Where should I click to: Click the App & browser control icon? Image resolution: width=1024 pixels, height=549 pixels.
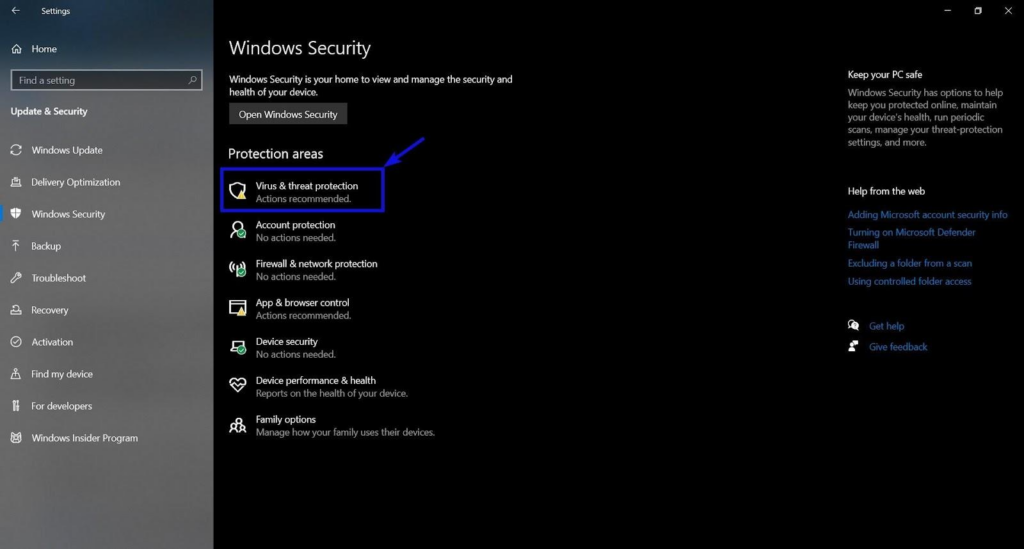[x=238, y=308]
